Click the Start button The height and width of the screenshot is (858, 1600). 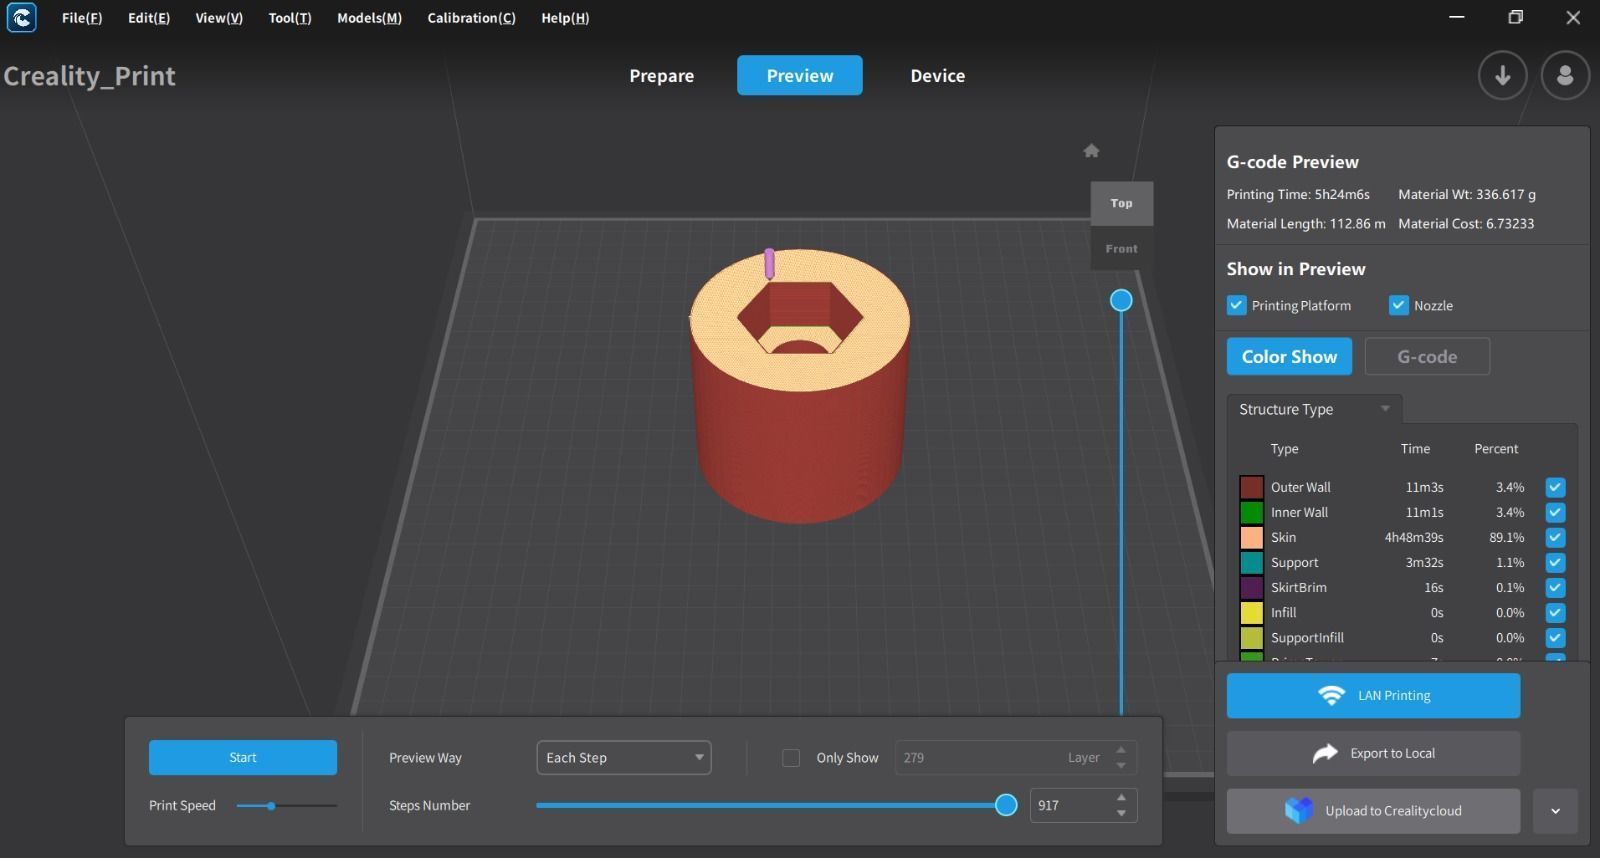(243, 757)
